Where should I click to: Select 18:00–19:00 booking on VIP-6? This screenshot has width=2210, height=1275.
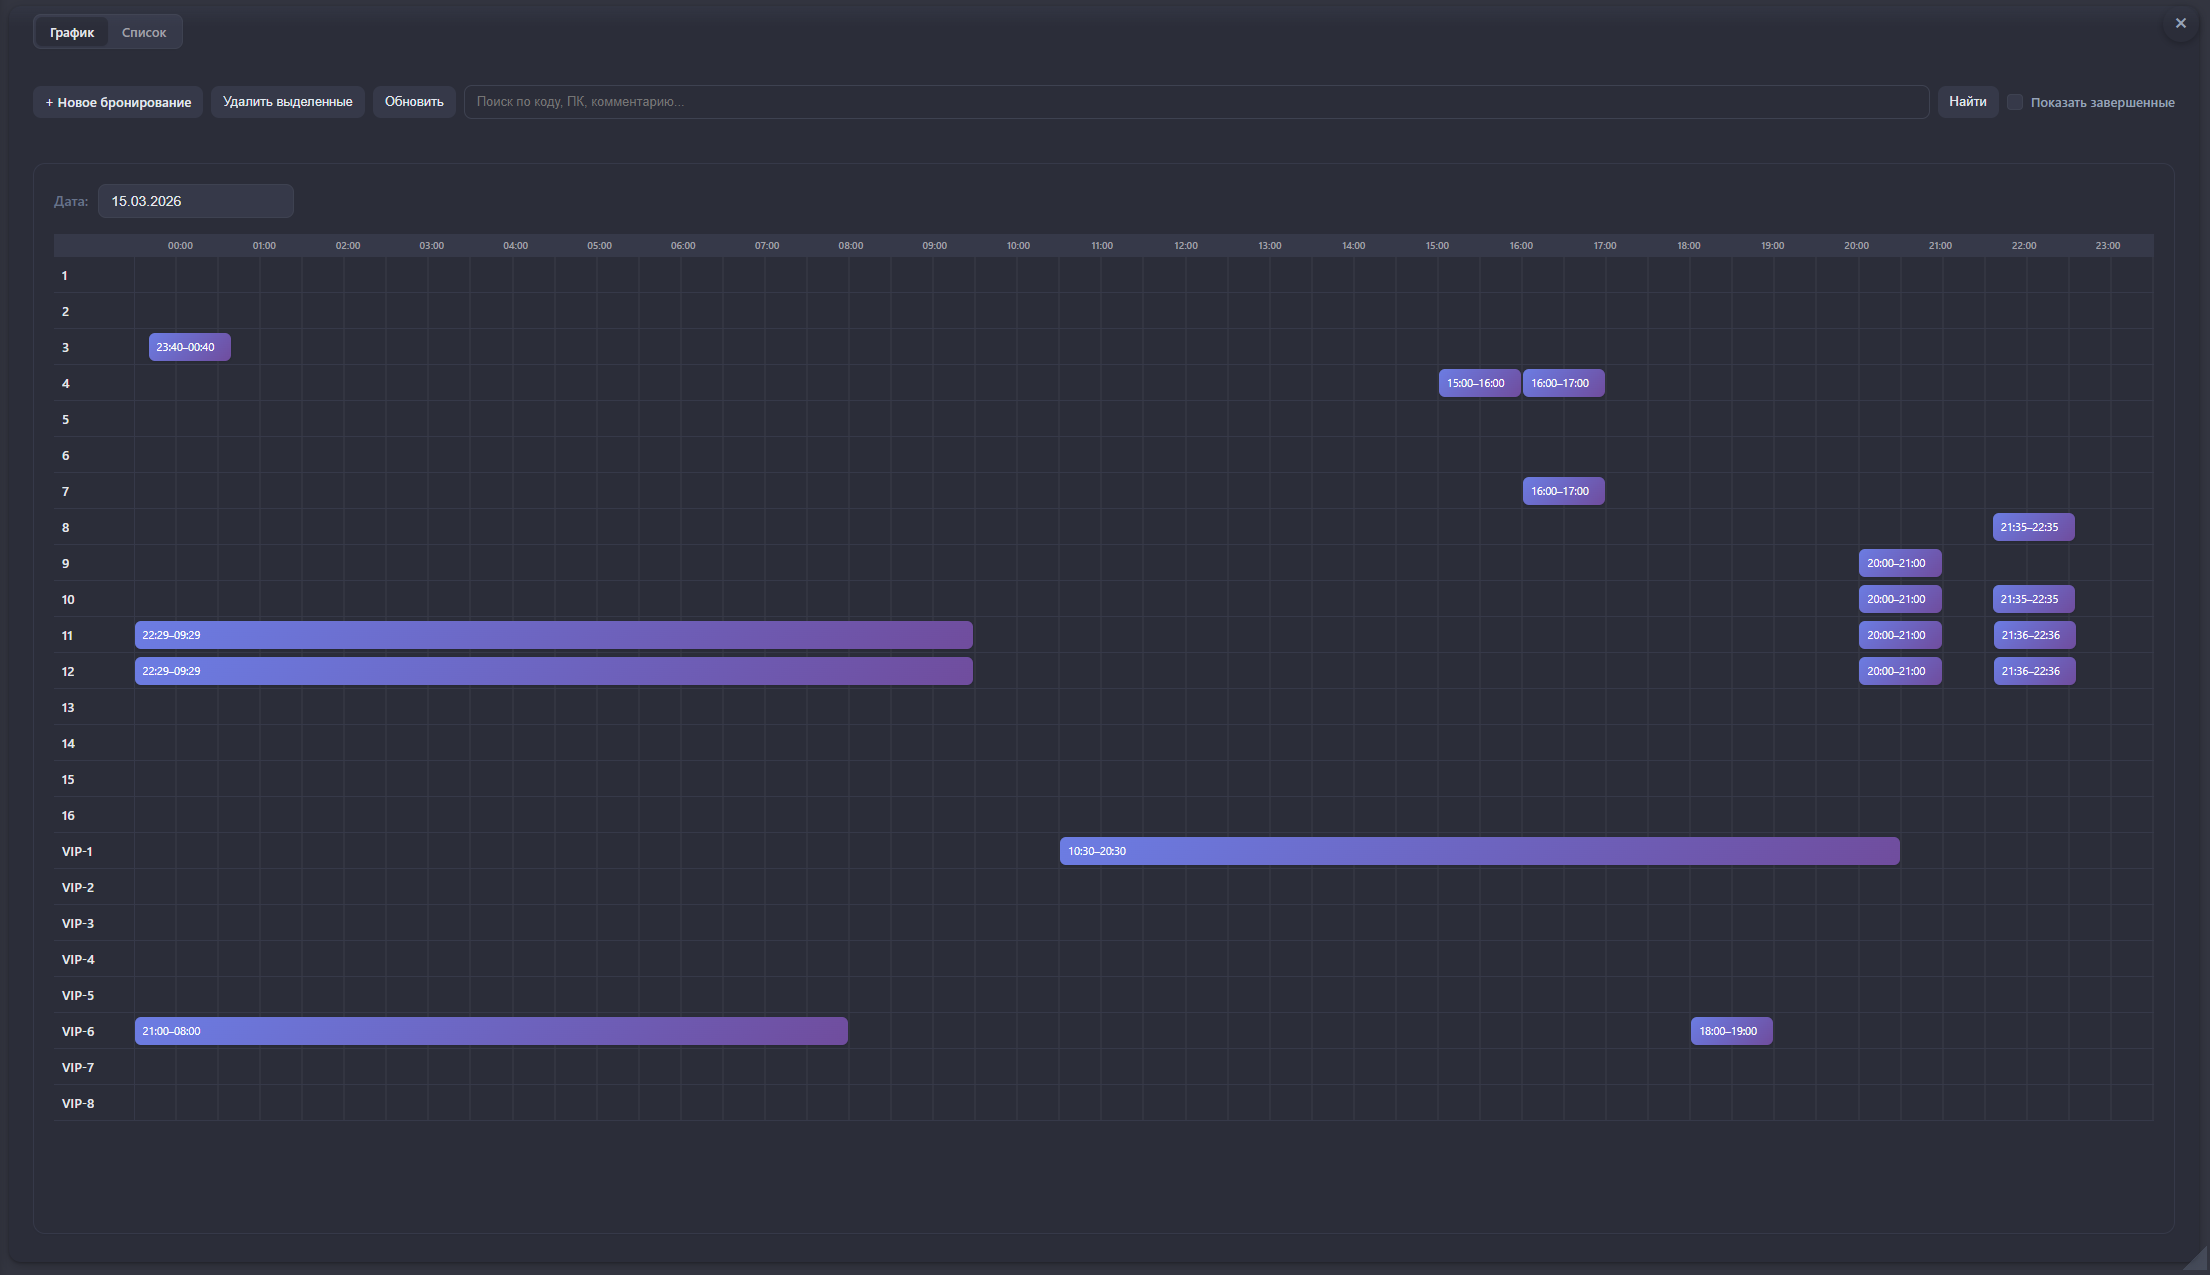(x=1731, y=1031)
